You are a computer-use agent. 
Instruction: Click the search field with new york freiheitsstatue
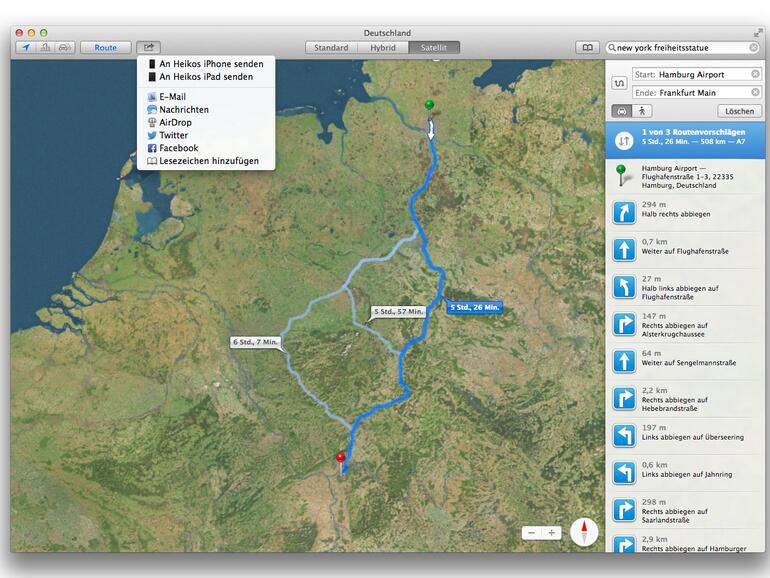coord(683,48)
